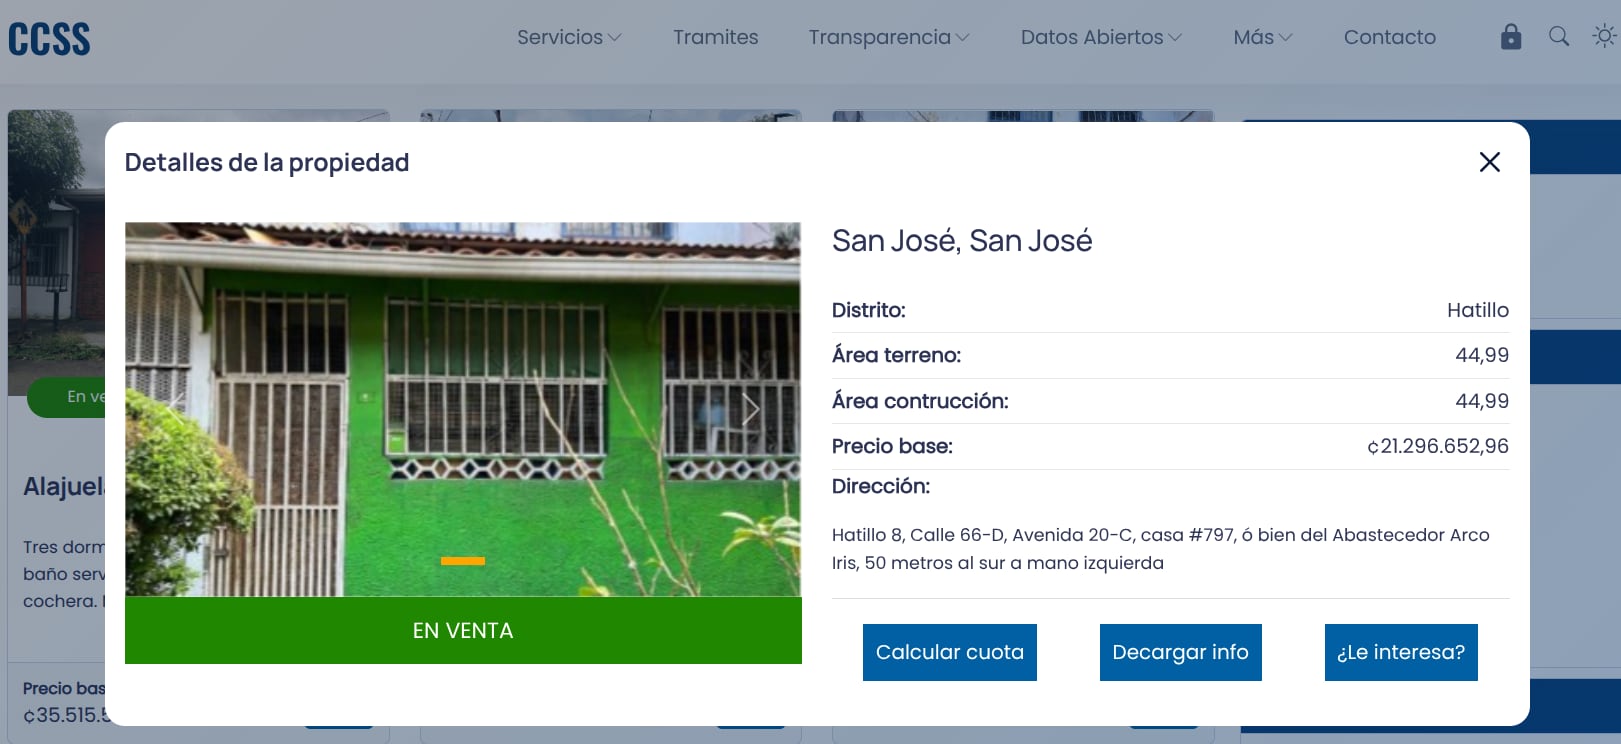The height and width of the screenshot is (744, 1621).
Task: Open the lock login icon
Action: click(x=1511, y=37)
